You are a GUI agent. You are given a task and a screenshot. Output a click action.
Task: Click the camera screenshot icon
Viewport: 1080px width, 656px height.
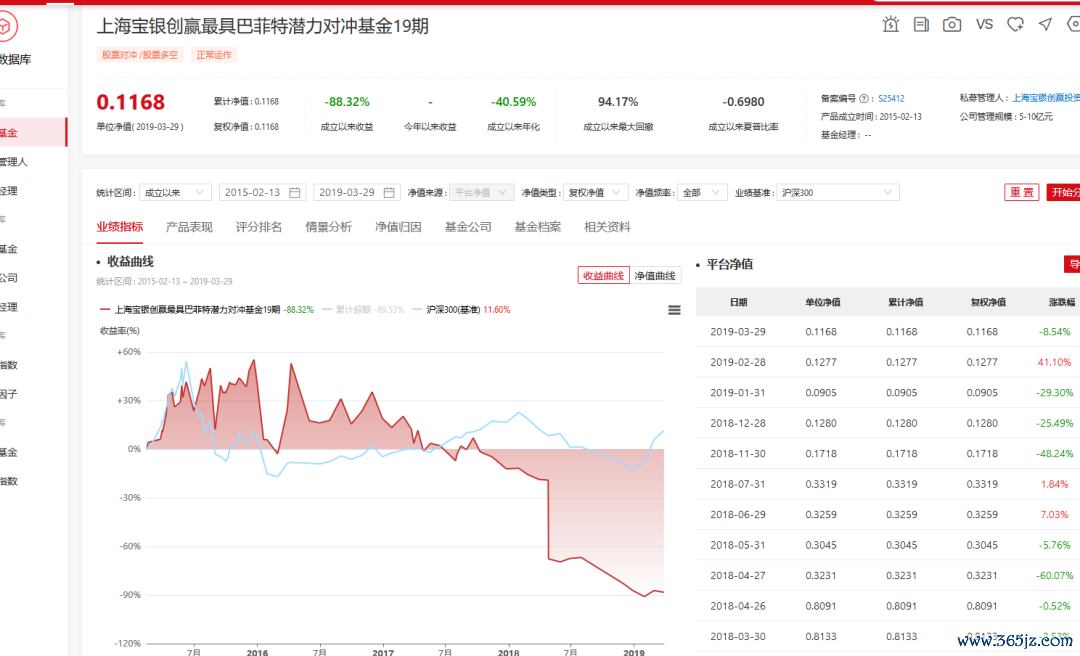(952, 25)
